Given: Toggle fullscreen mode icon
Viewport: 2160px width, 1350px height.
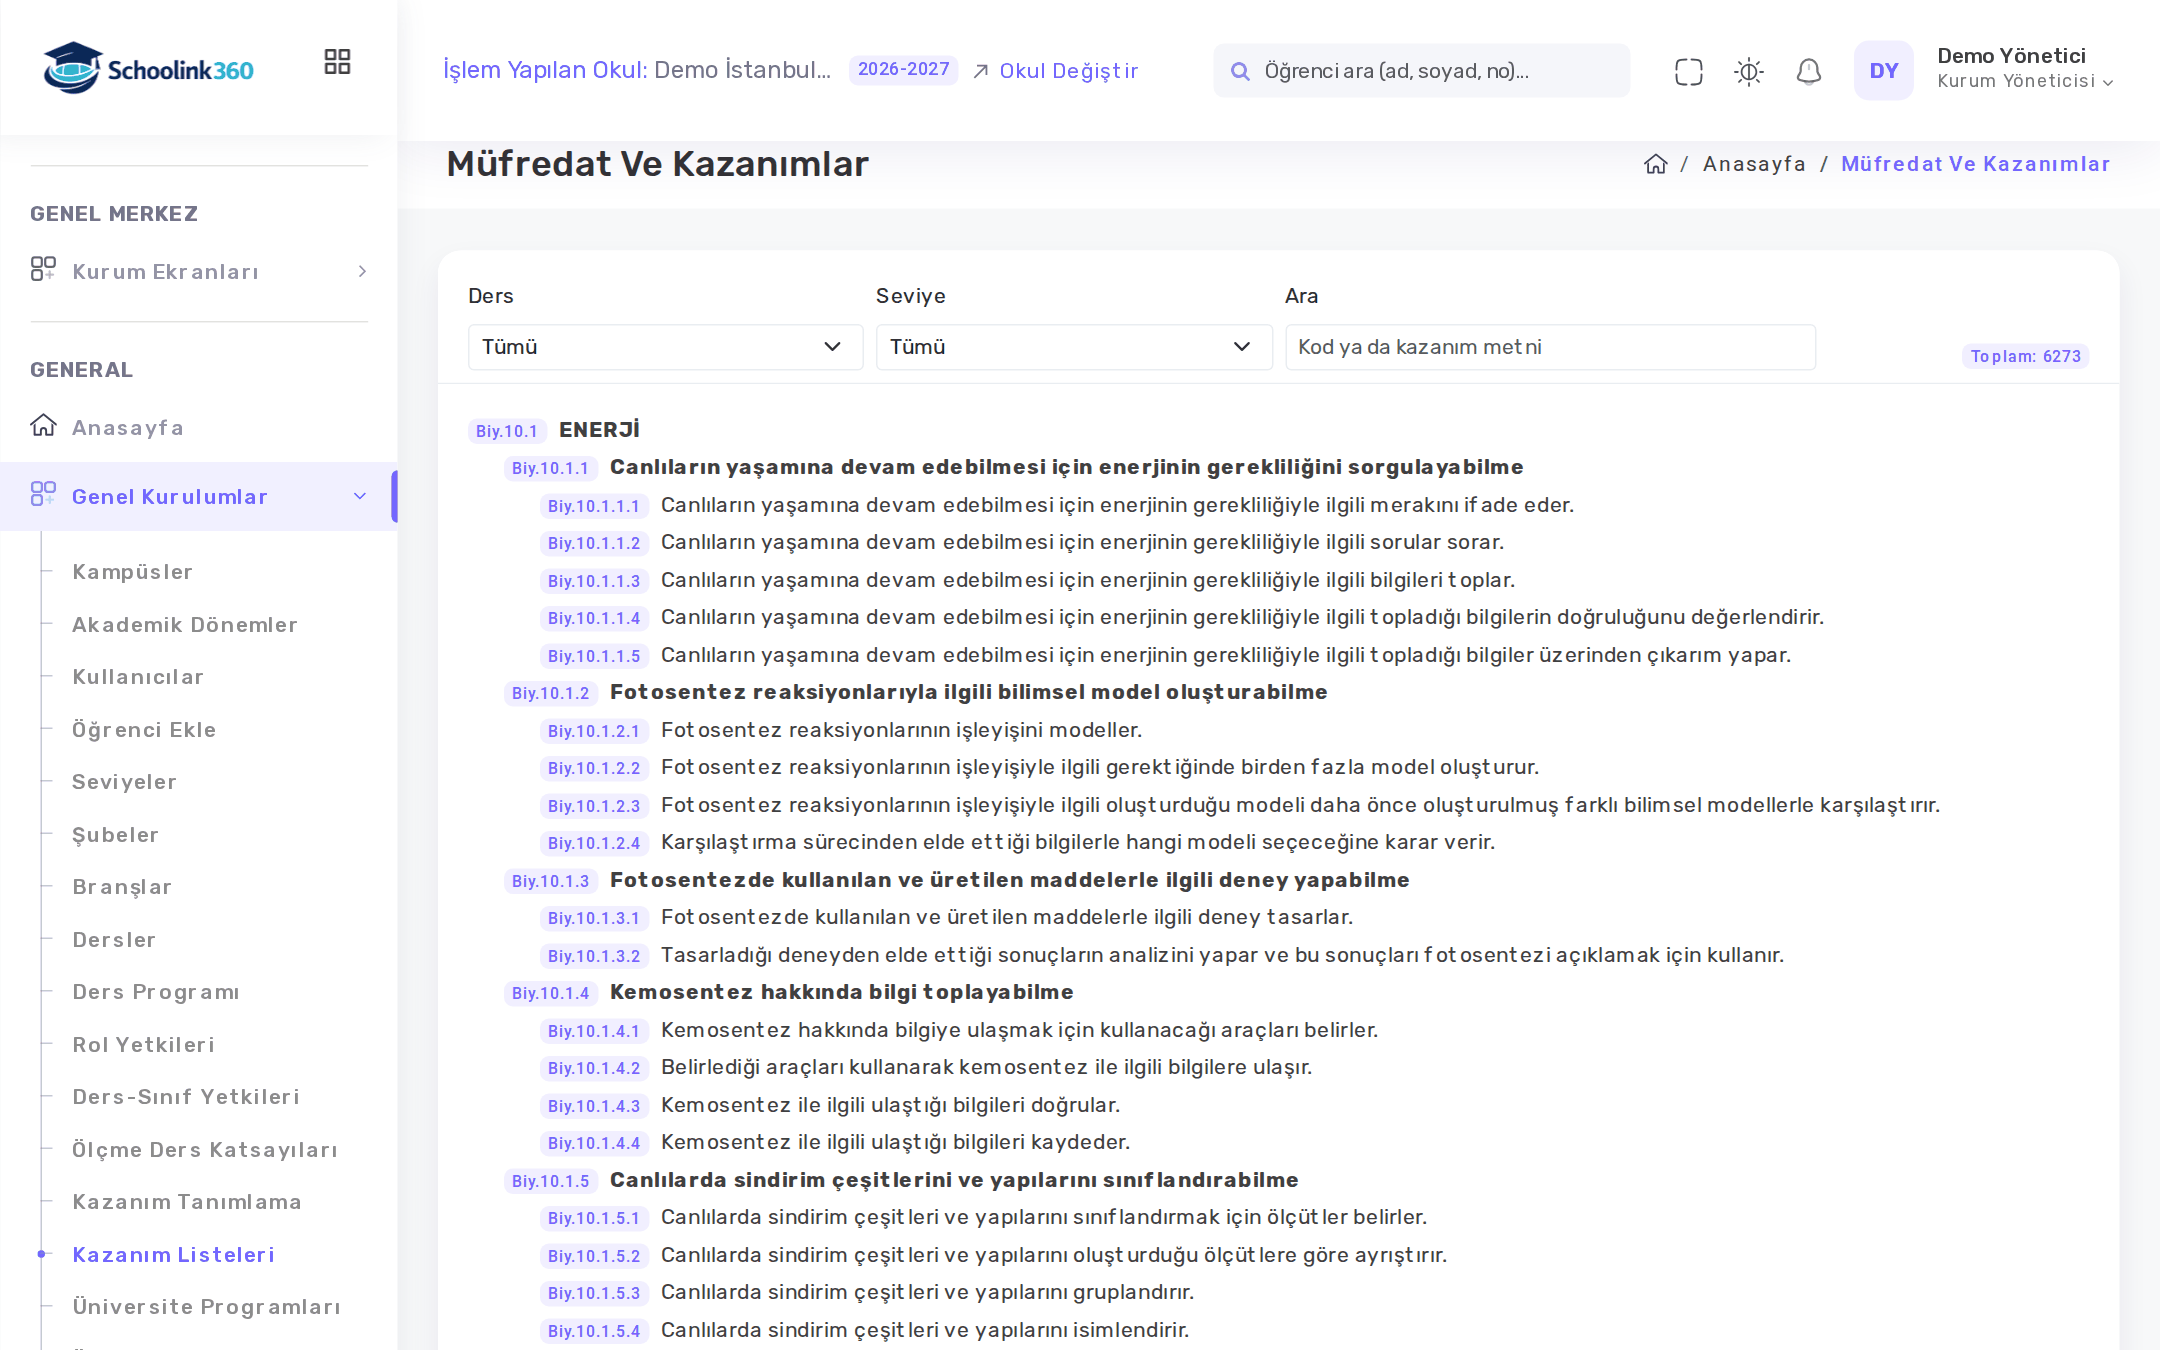Looking at the screenshot, I should (x=1688, y=71).
